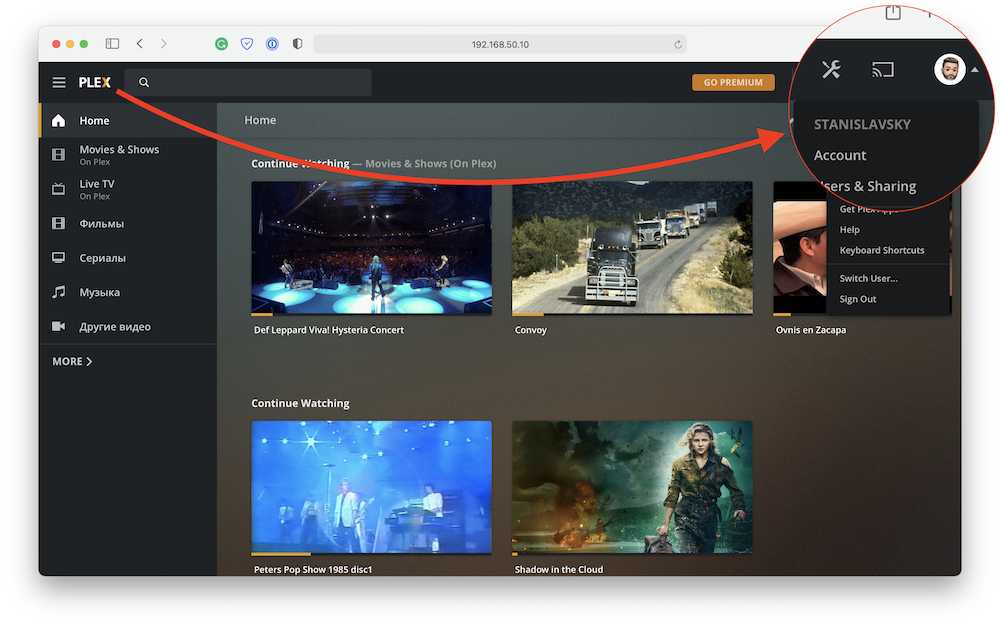The width and height of the screenshot is (1000, 627).
Task: Go to Movies & Shows sidebar item
Action: (119, 154)
